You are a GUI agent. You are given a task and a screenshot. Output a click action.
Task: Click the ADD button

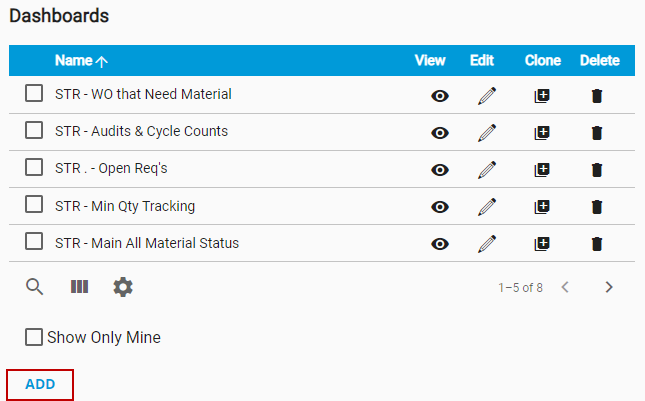pos(40,384)
